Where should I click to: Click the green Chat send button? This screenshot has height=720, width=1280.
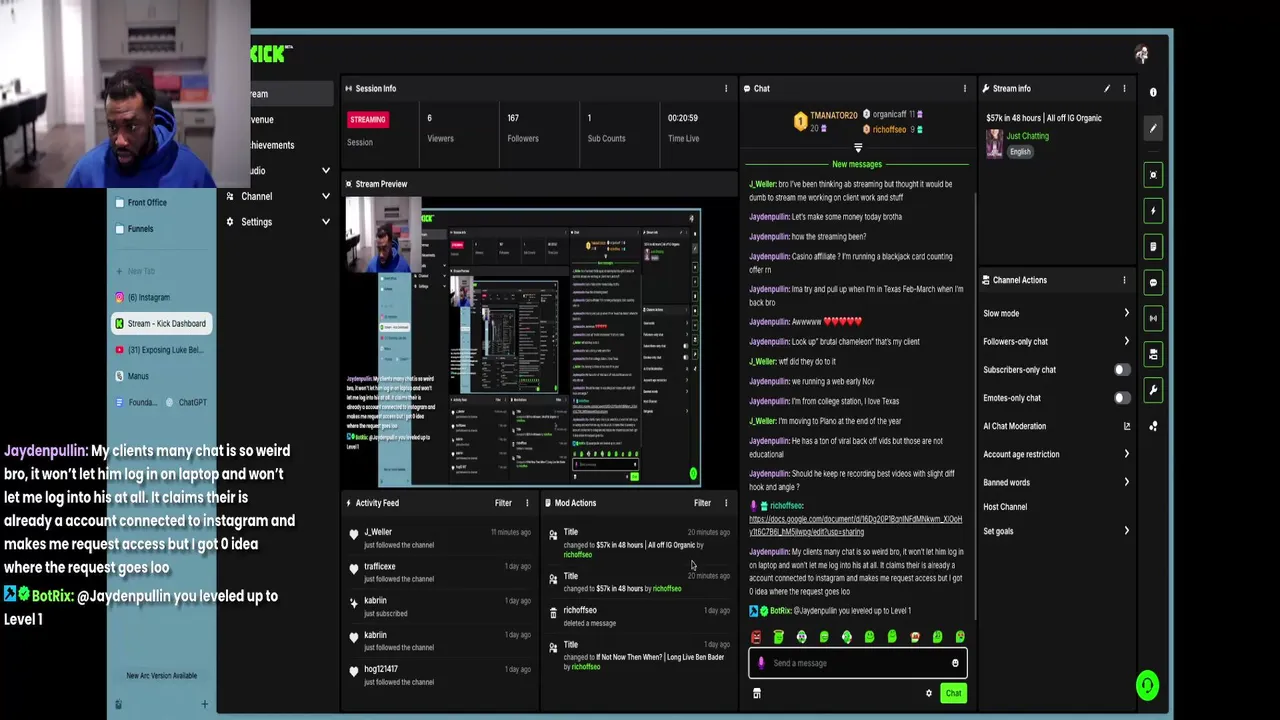[953, 693]
